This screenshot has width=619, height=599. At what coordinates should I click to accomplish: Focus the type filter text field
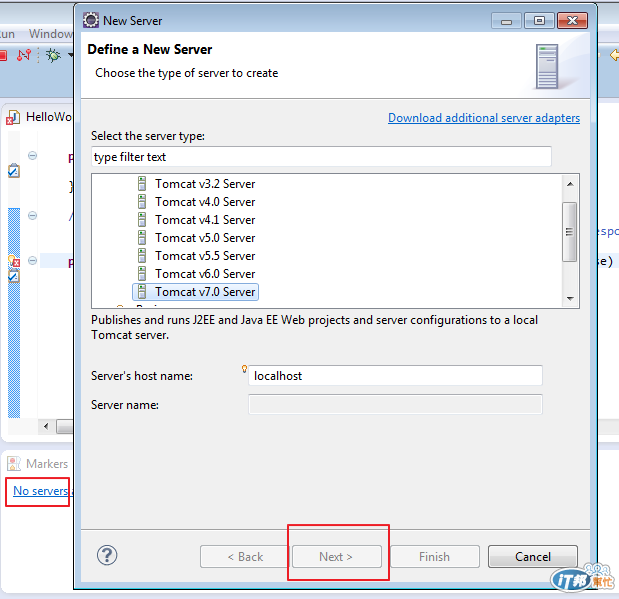click(x=321, y=157)
